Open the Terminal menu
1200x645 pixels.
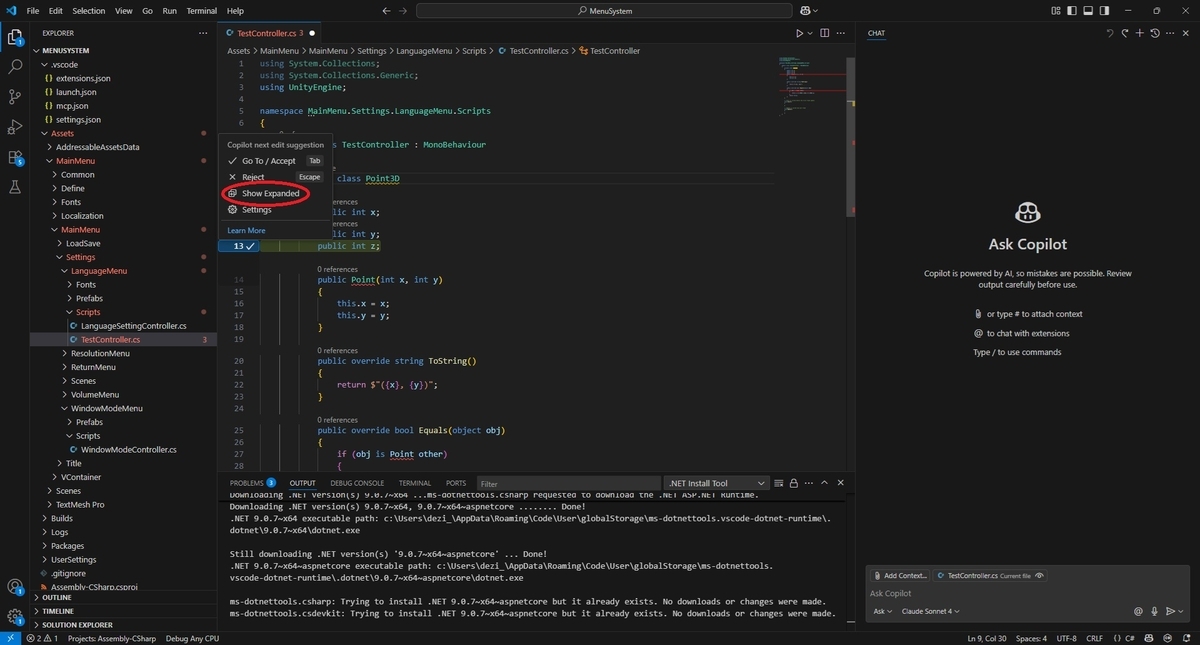[202, 10]
